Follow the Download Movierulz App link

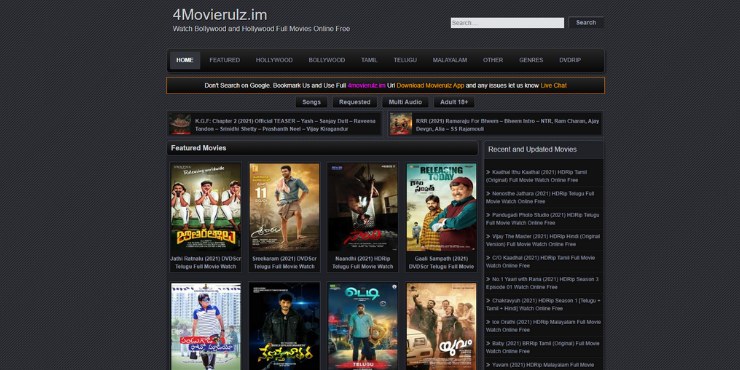[x=430, y=86]
